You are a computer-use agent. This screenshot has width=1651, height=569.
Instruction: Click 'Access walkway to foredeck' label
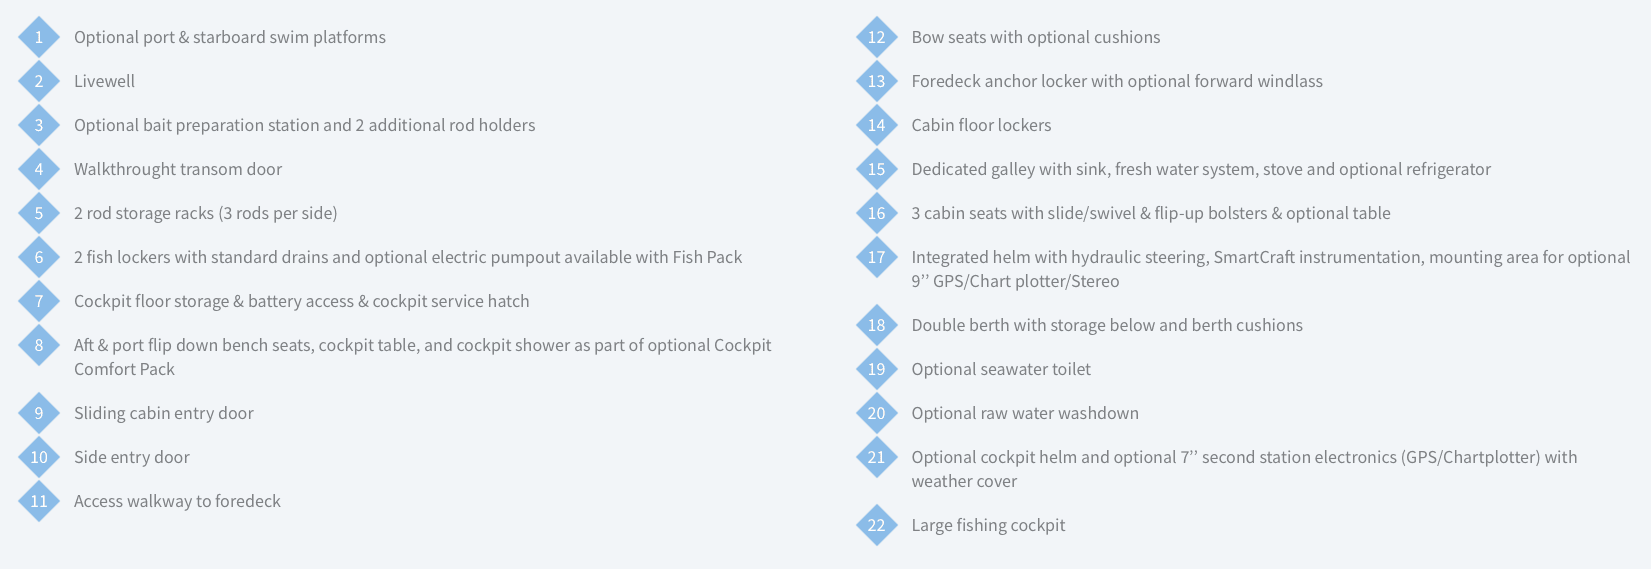tap(177, 501)
